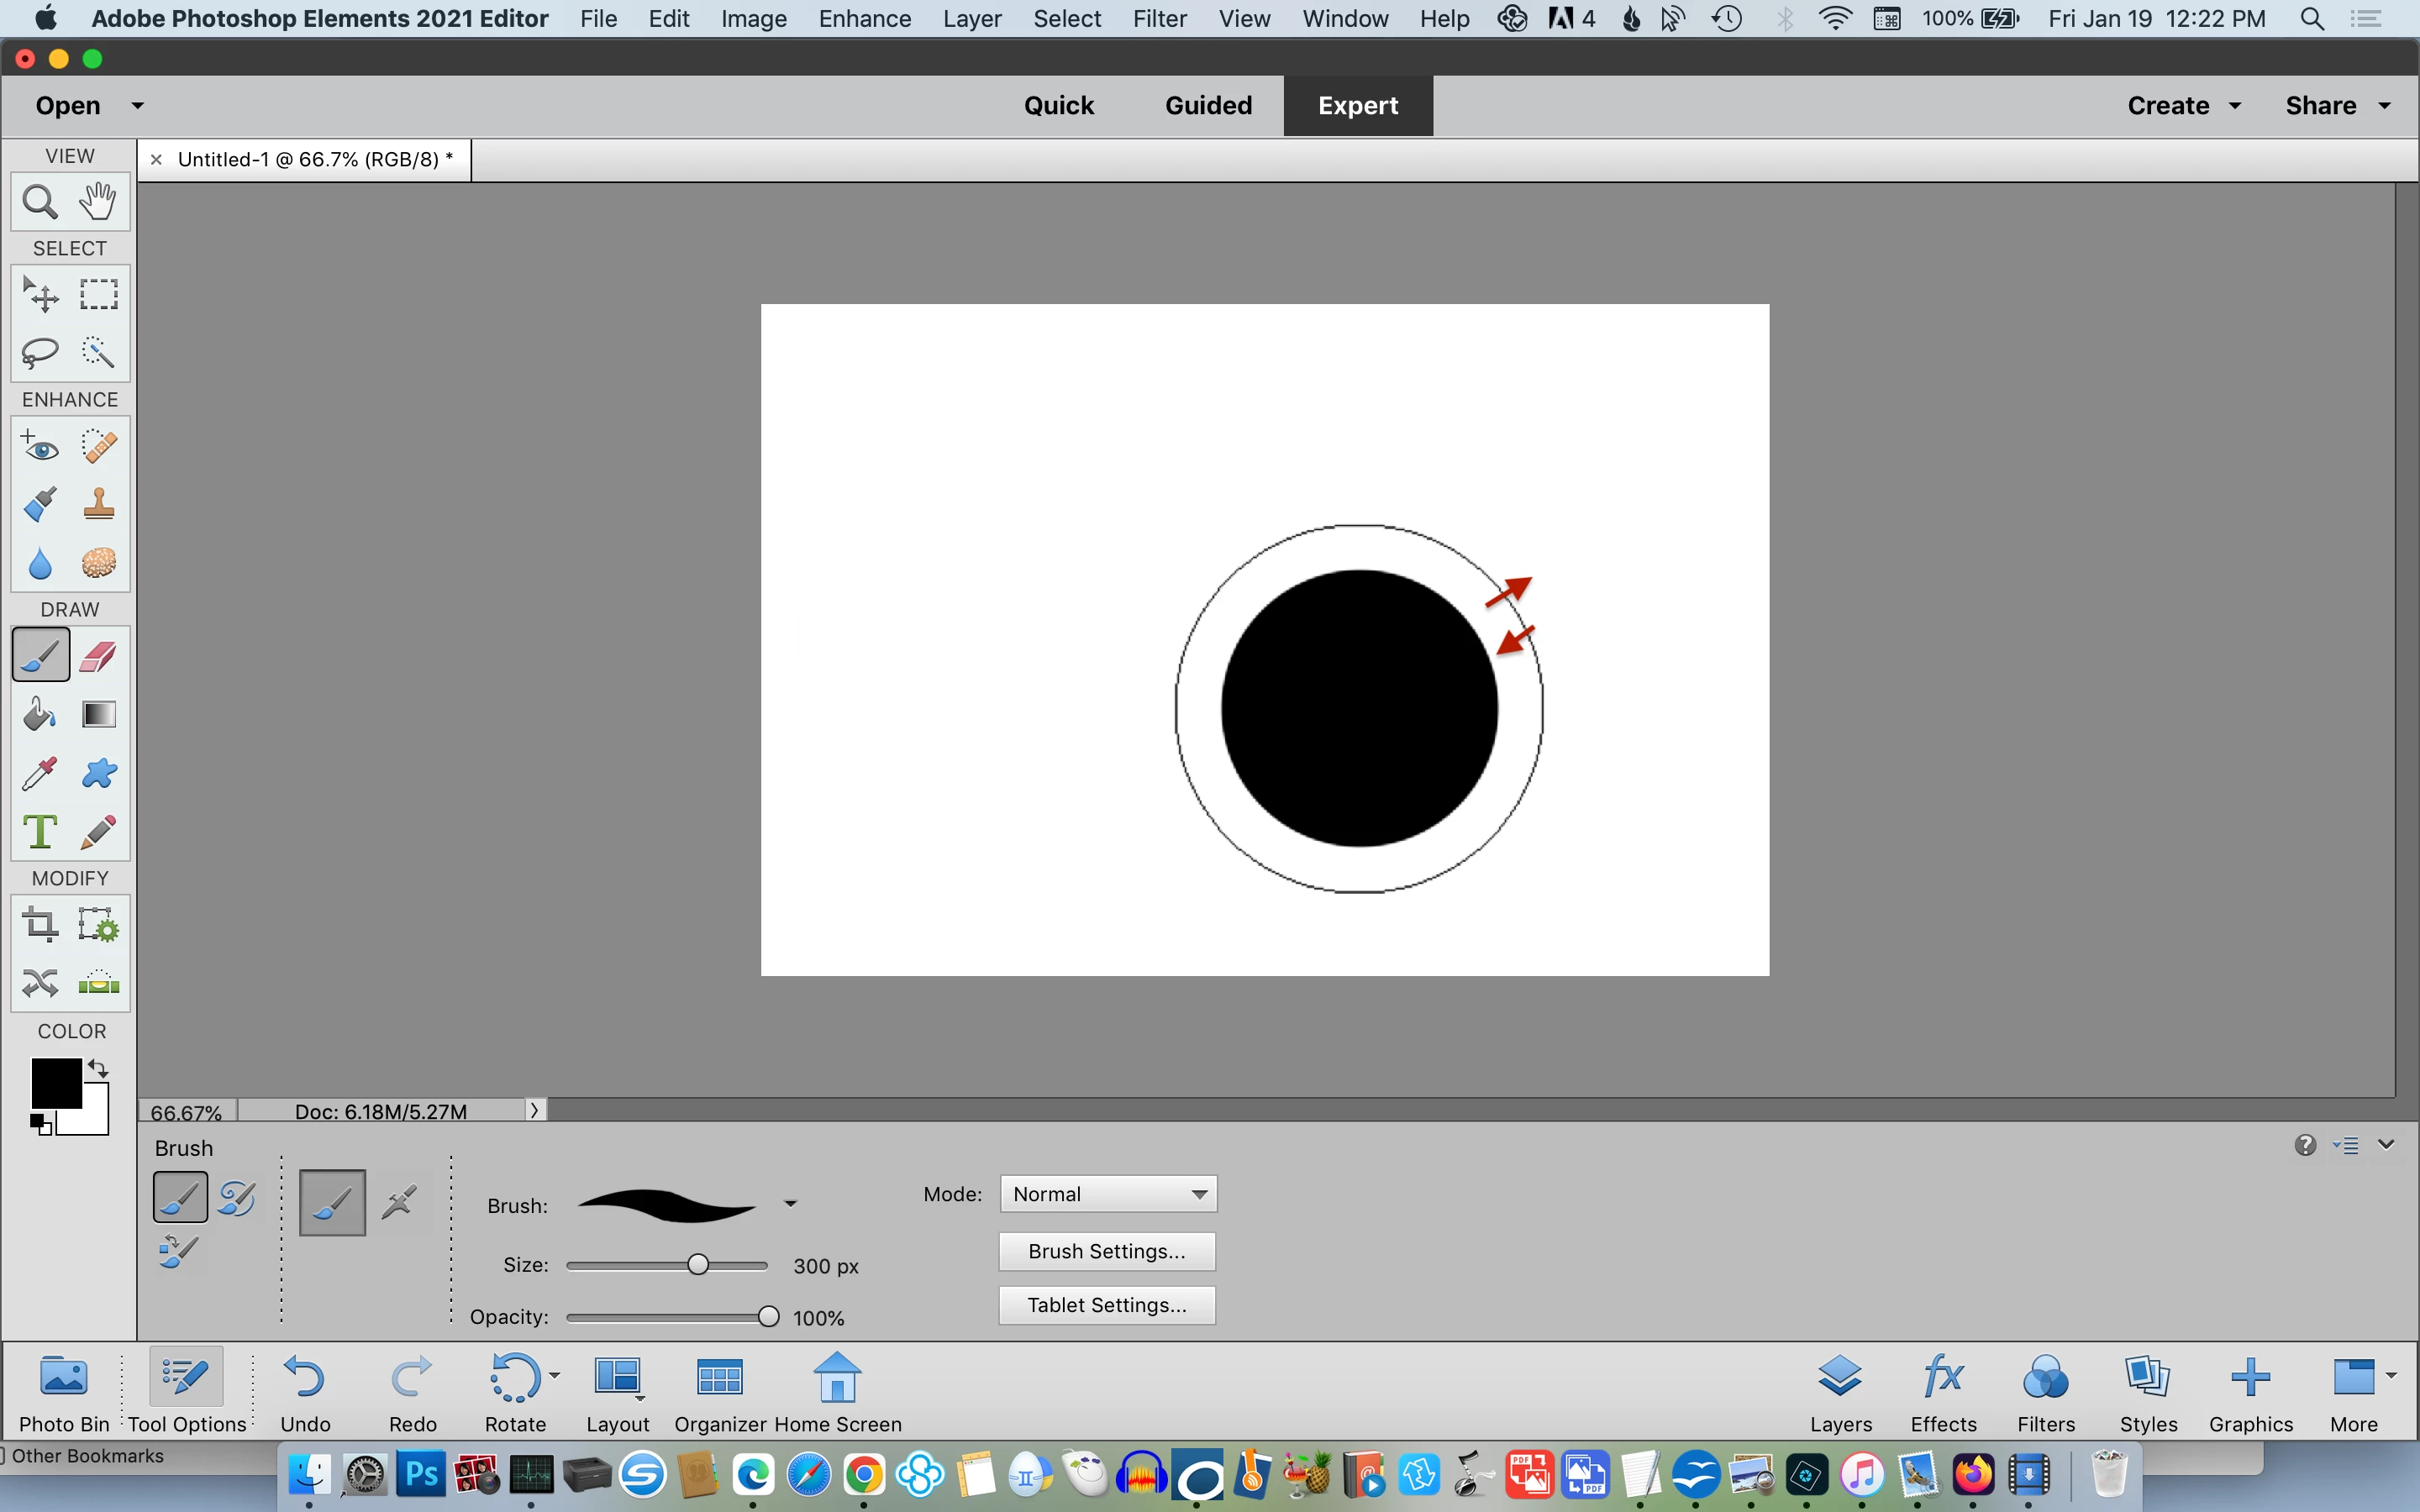Expand the Brush preset picker arrow
The width and height of the screenshot is (2420, 1512).
click(x=790, y=1204)
